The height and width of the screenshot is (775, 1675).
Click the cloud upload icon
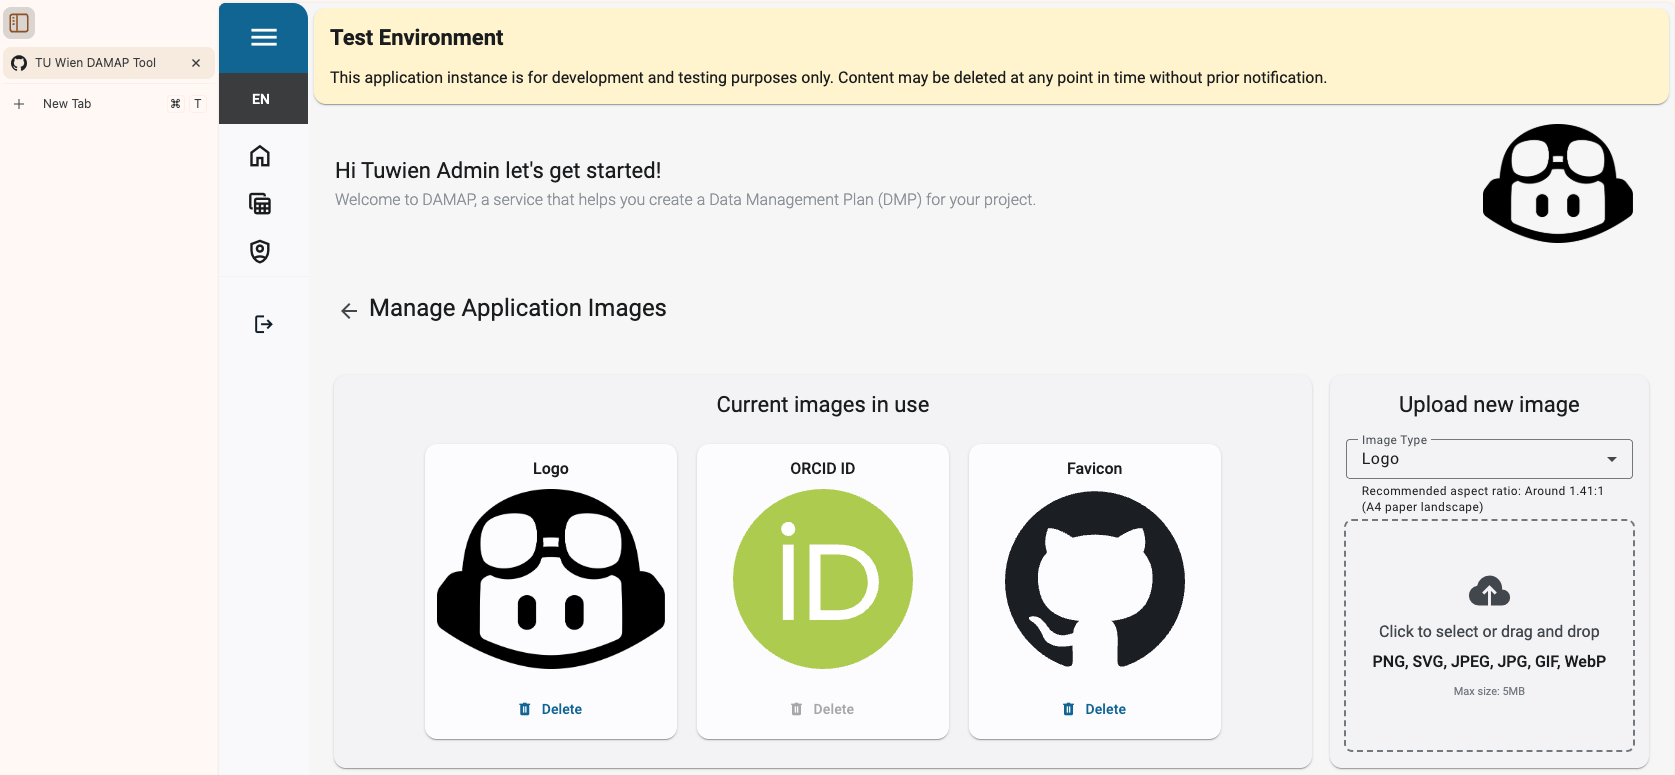1489,592
